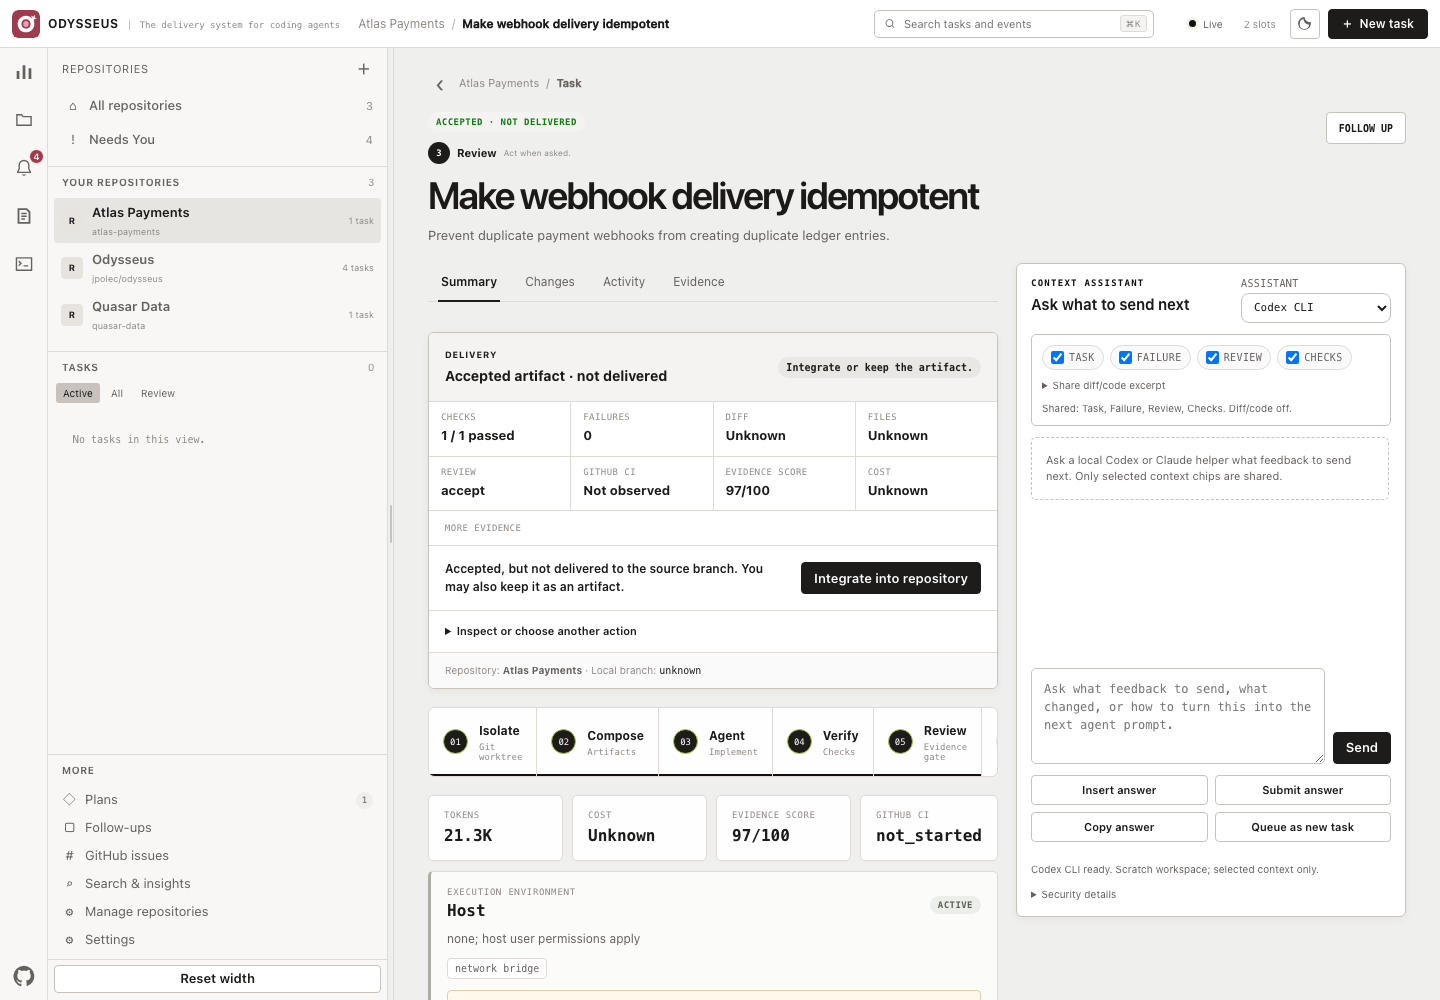Add a repository with the plus icon

coord(364,69)
